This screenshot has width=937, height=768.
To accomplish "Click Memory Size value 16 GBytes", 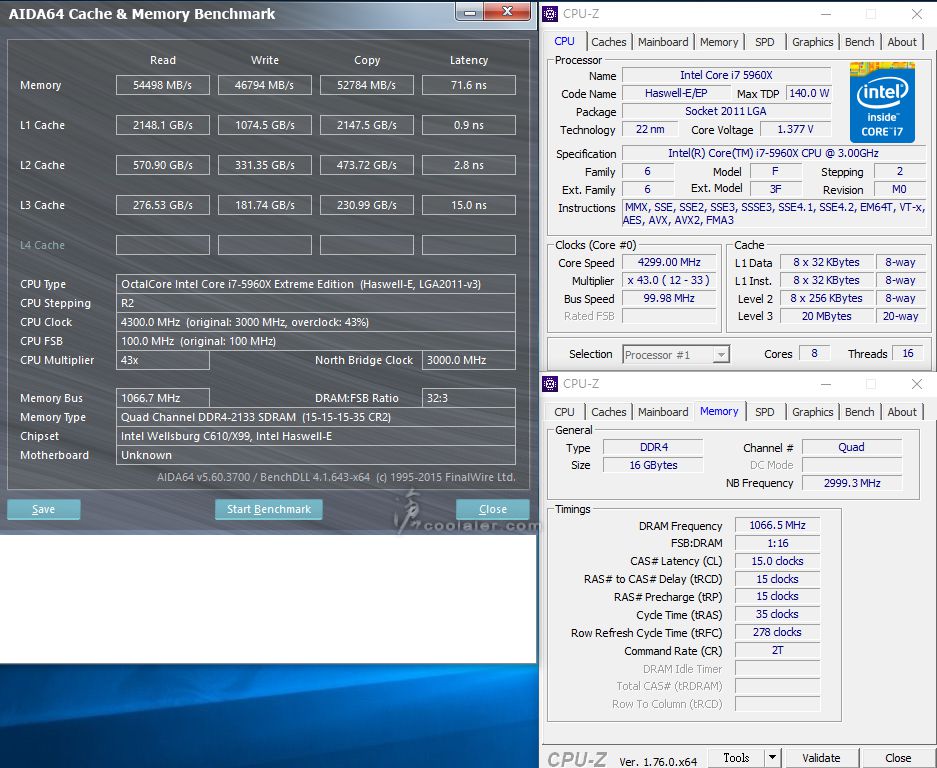I will coord(653,465).
